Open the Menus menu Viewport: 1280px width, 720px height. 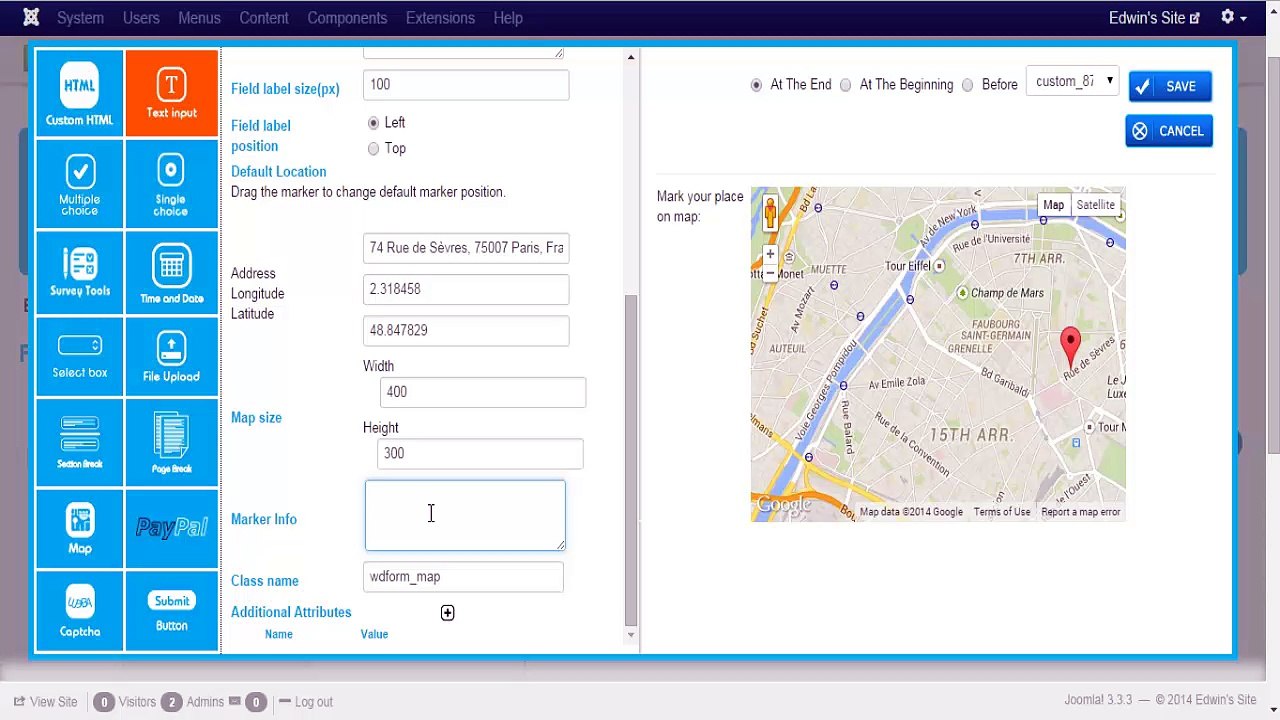pos(199,18)
